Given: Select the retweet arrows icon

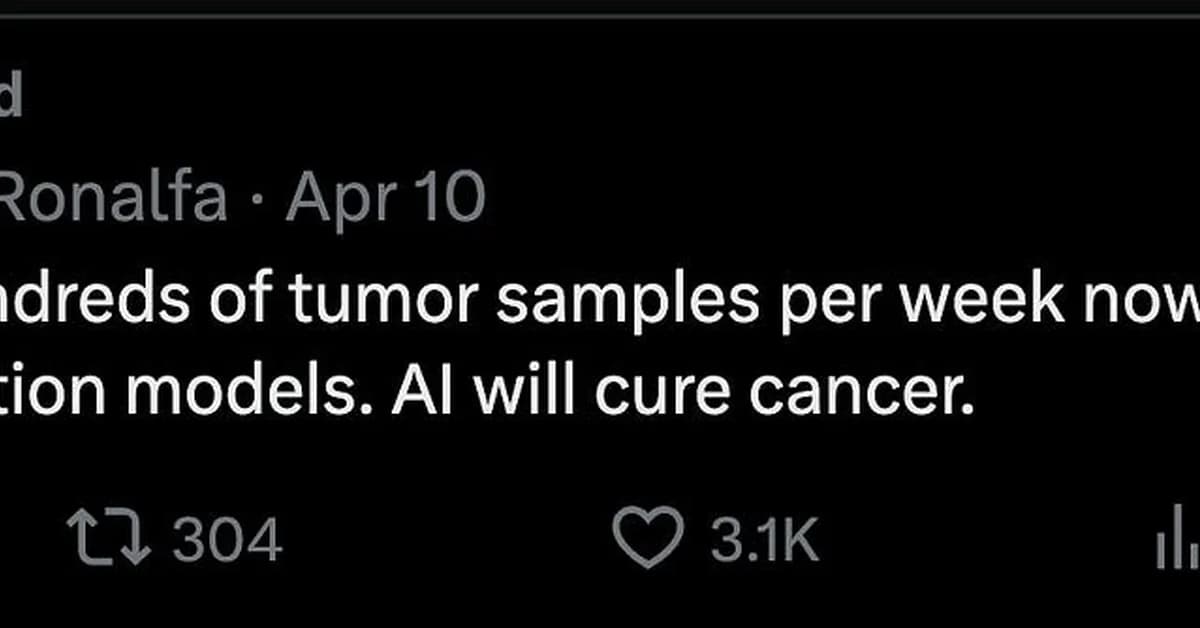Looking at the screenshot, I should point(110,538).
